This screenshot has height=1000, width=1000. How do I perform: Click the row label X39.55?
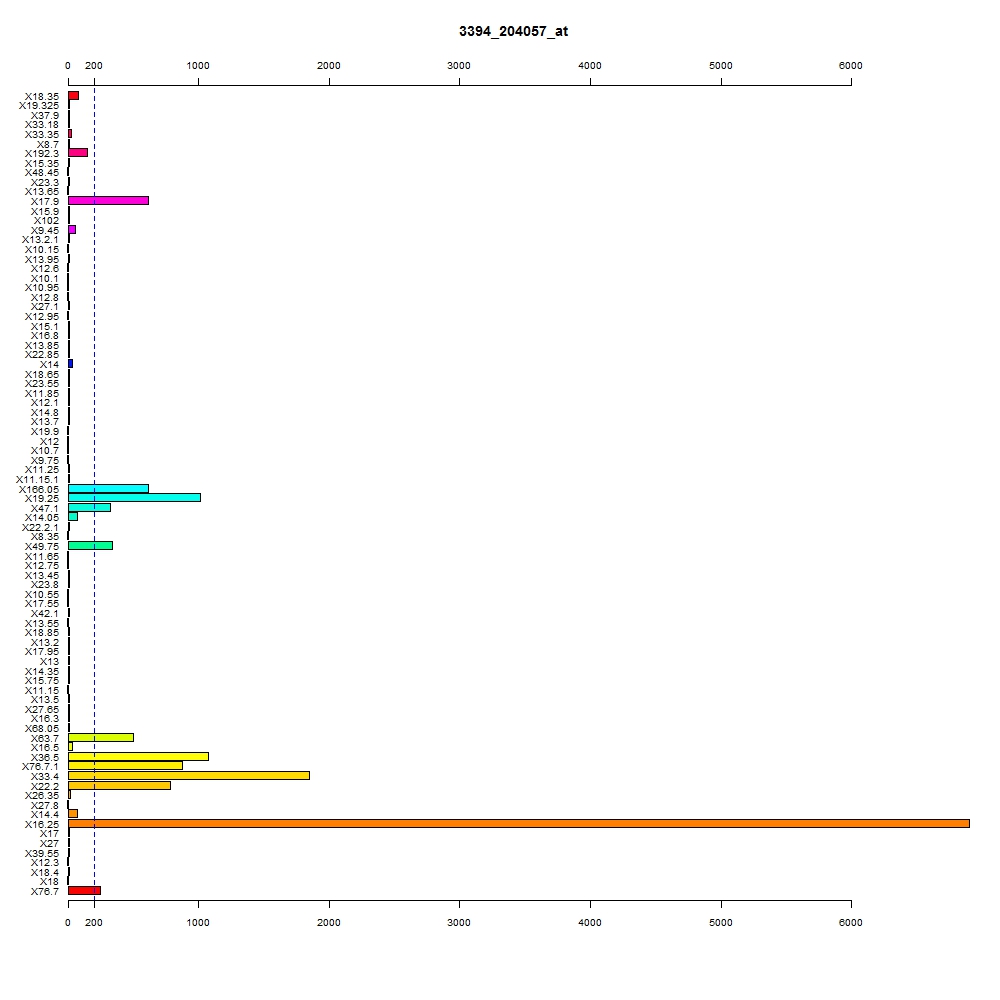tap(41, 853)
